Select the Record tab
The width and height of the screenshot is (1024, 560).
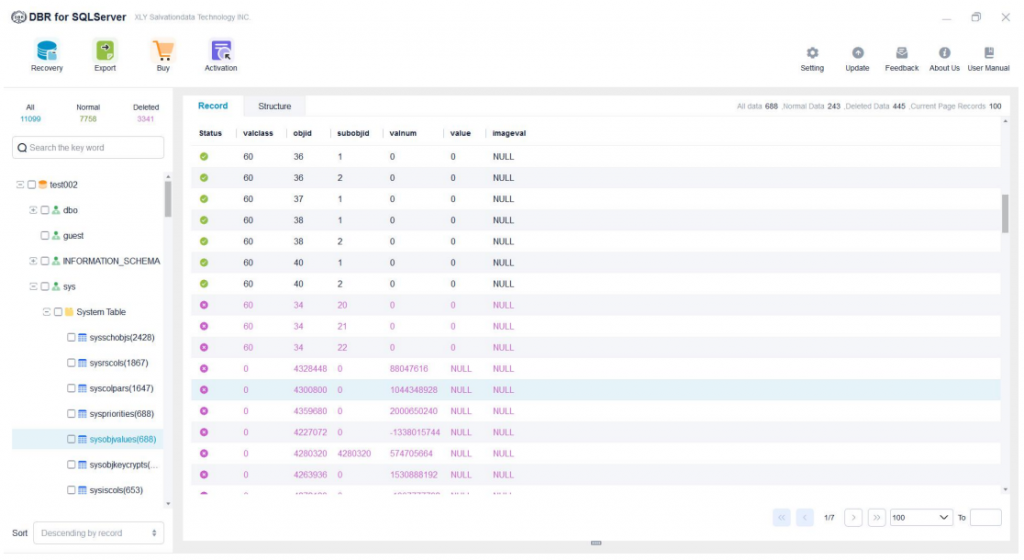213,106
